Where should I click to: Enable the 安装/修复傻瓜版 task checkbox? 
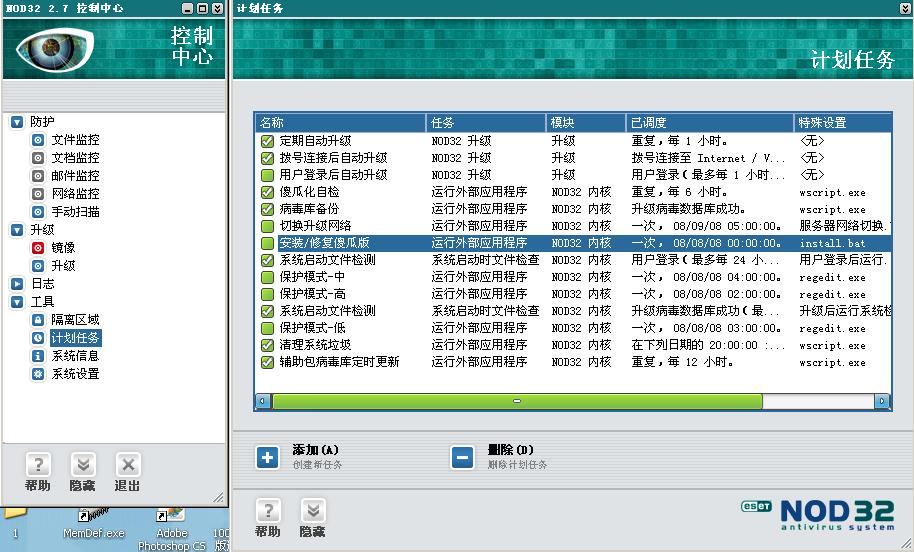[x=267, y=243]
